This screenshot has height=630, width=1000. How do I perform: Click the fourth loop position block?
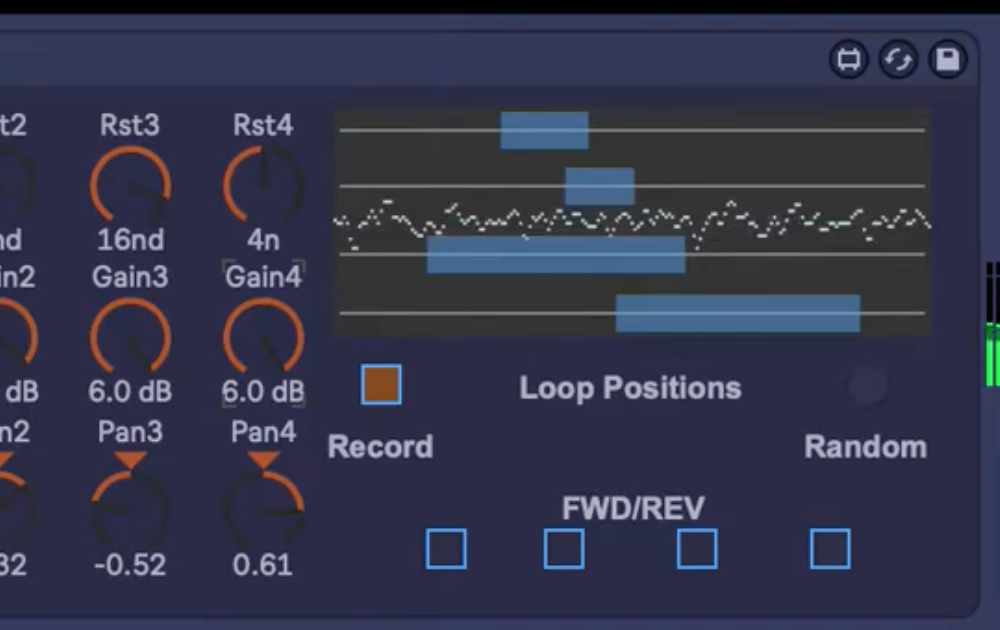738,313
